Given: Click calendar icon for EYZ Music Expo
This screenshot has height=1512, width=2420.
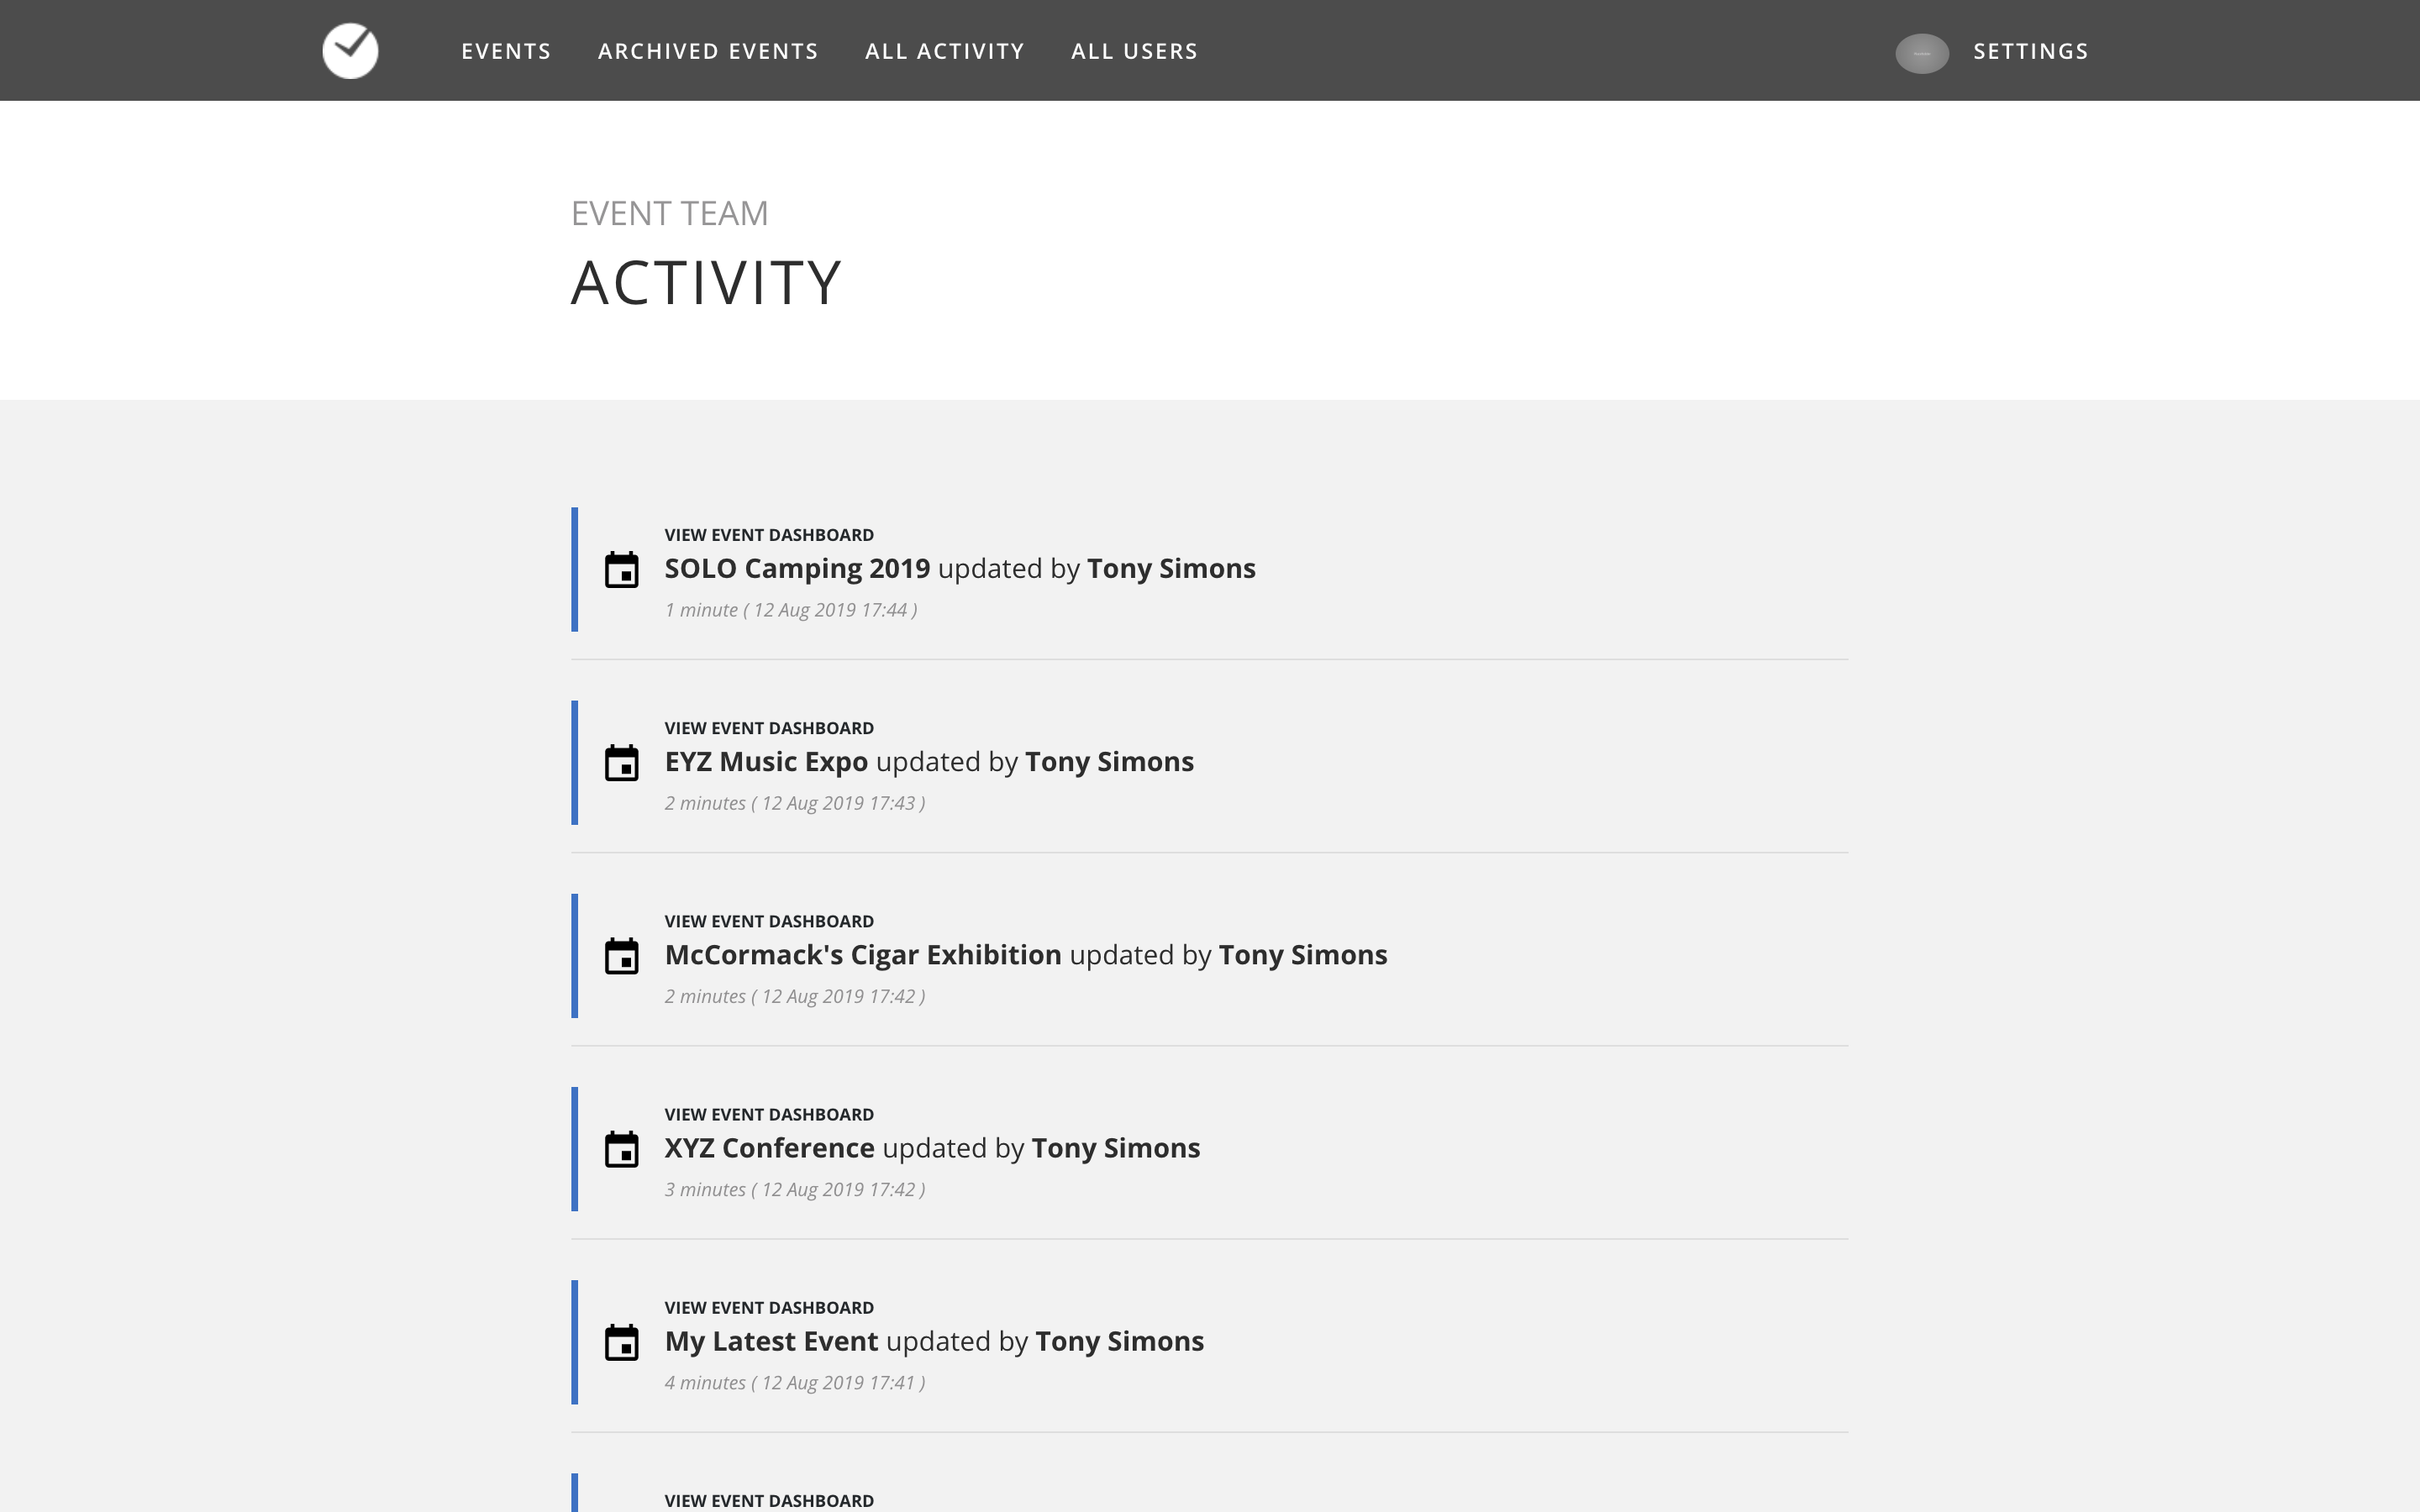Looking at the screenshot, I should [621, 763].
